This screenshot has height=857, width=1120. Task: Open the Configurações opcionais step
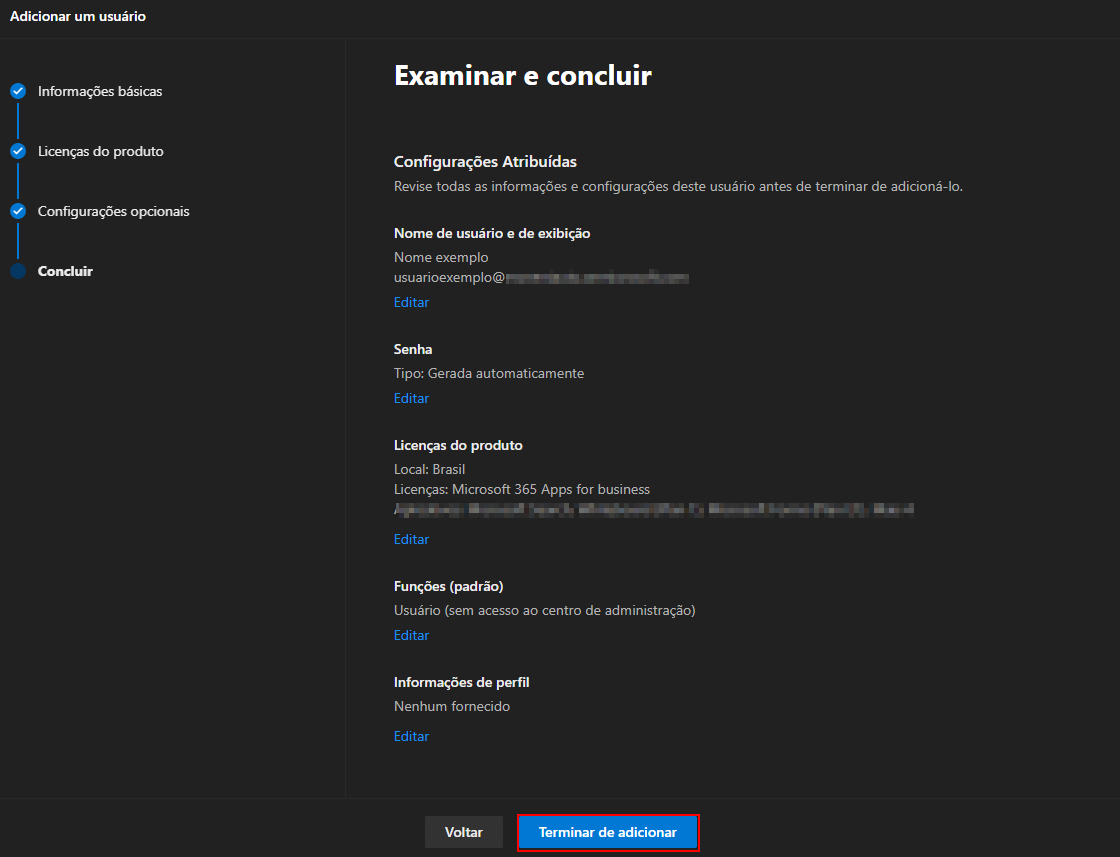point(114,211)
